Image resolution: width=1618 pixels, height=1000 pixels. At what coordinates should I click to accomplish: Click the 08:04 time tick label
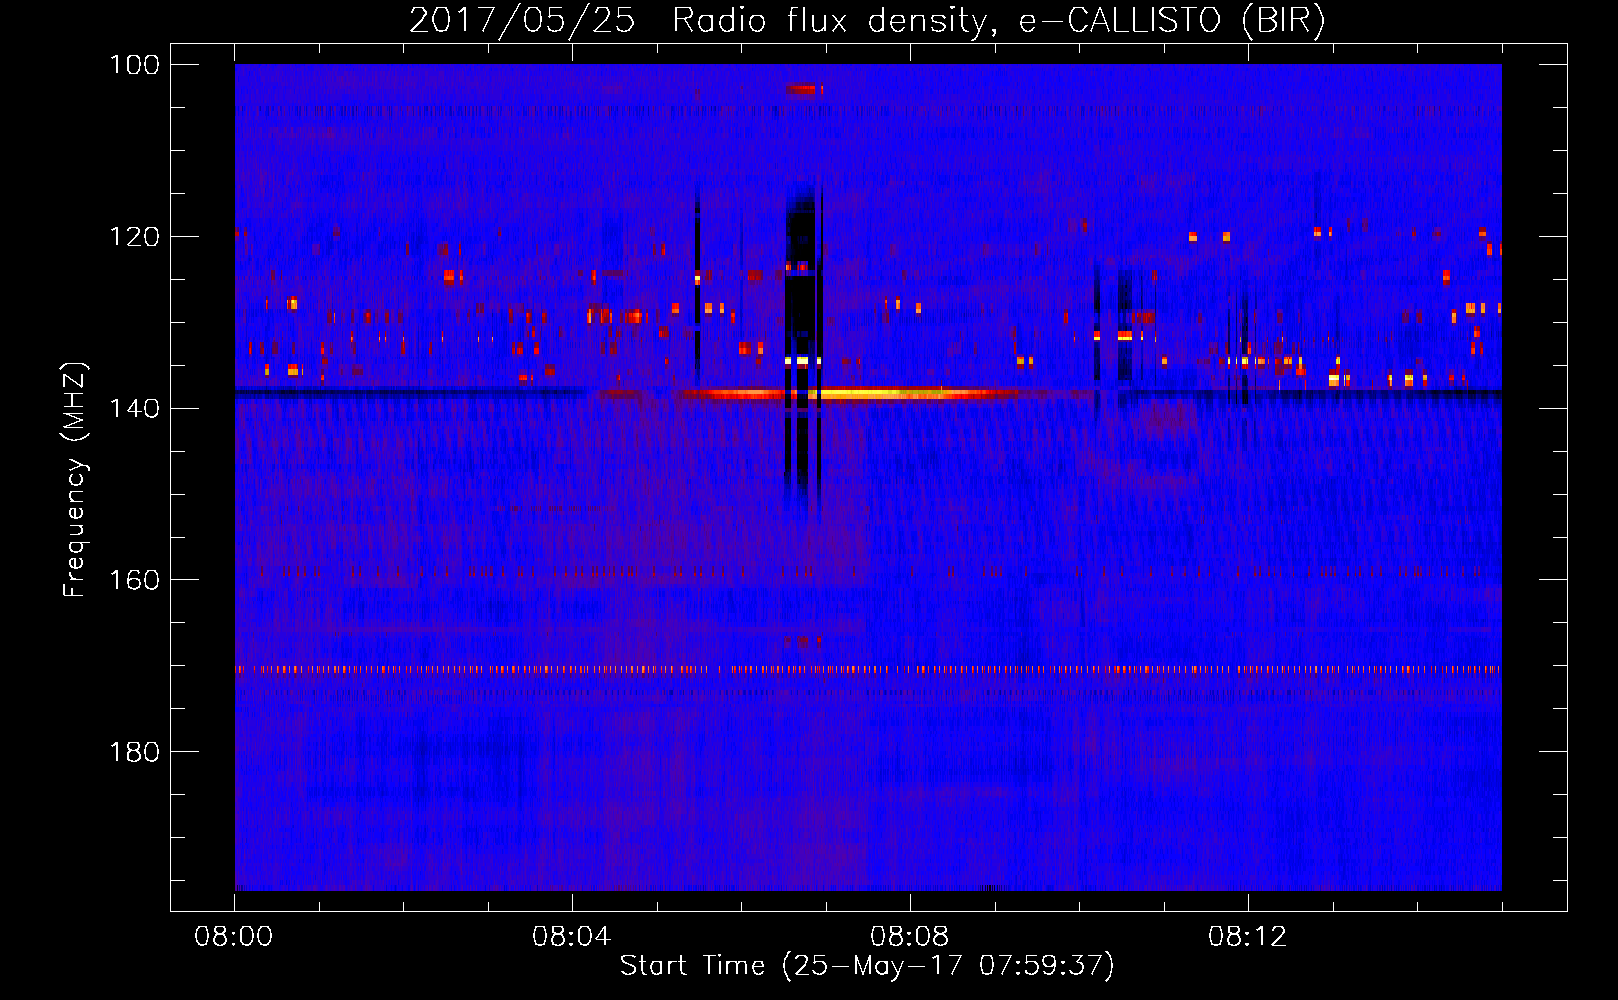tap(572, 937)
